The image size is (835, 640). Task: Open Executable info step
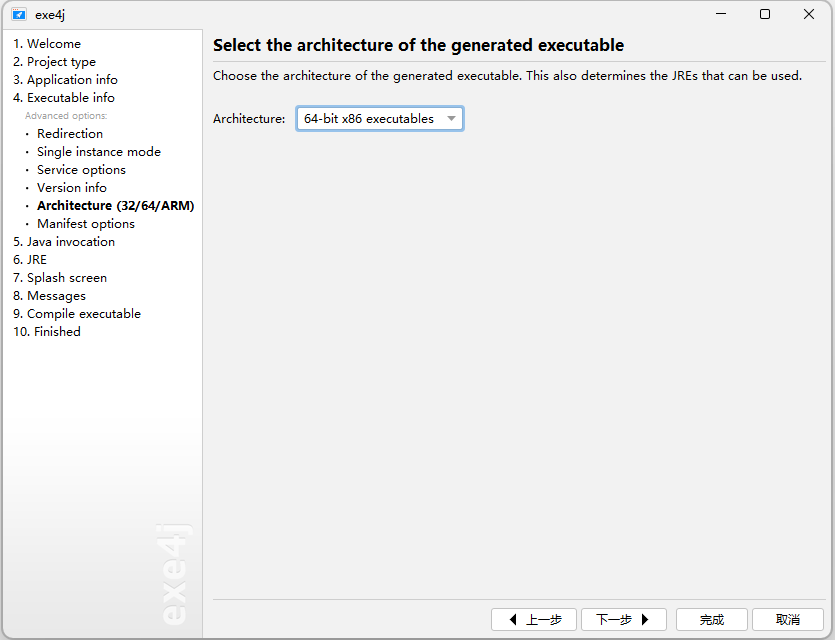(x=64, y=98)
